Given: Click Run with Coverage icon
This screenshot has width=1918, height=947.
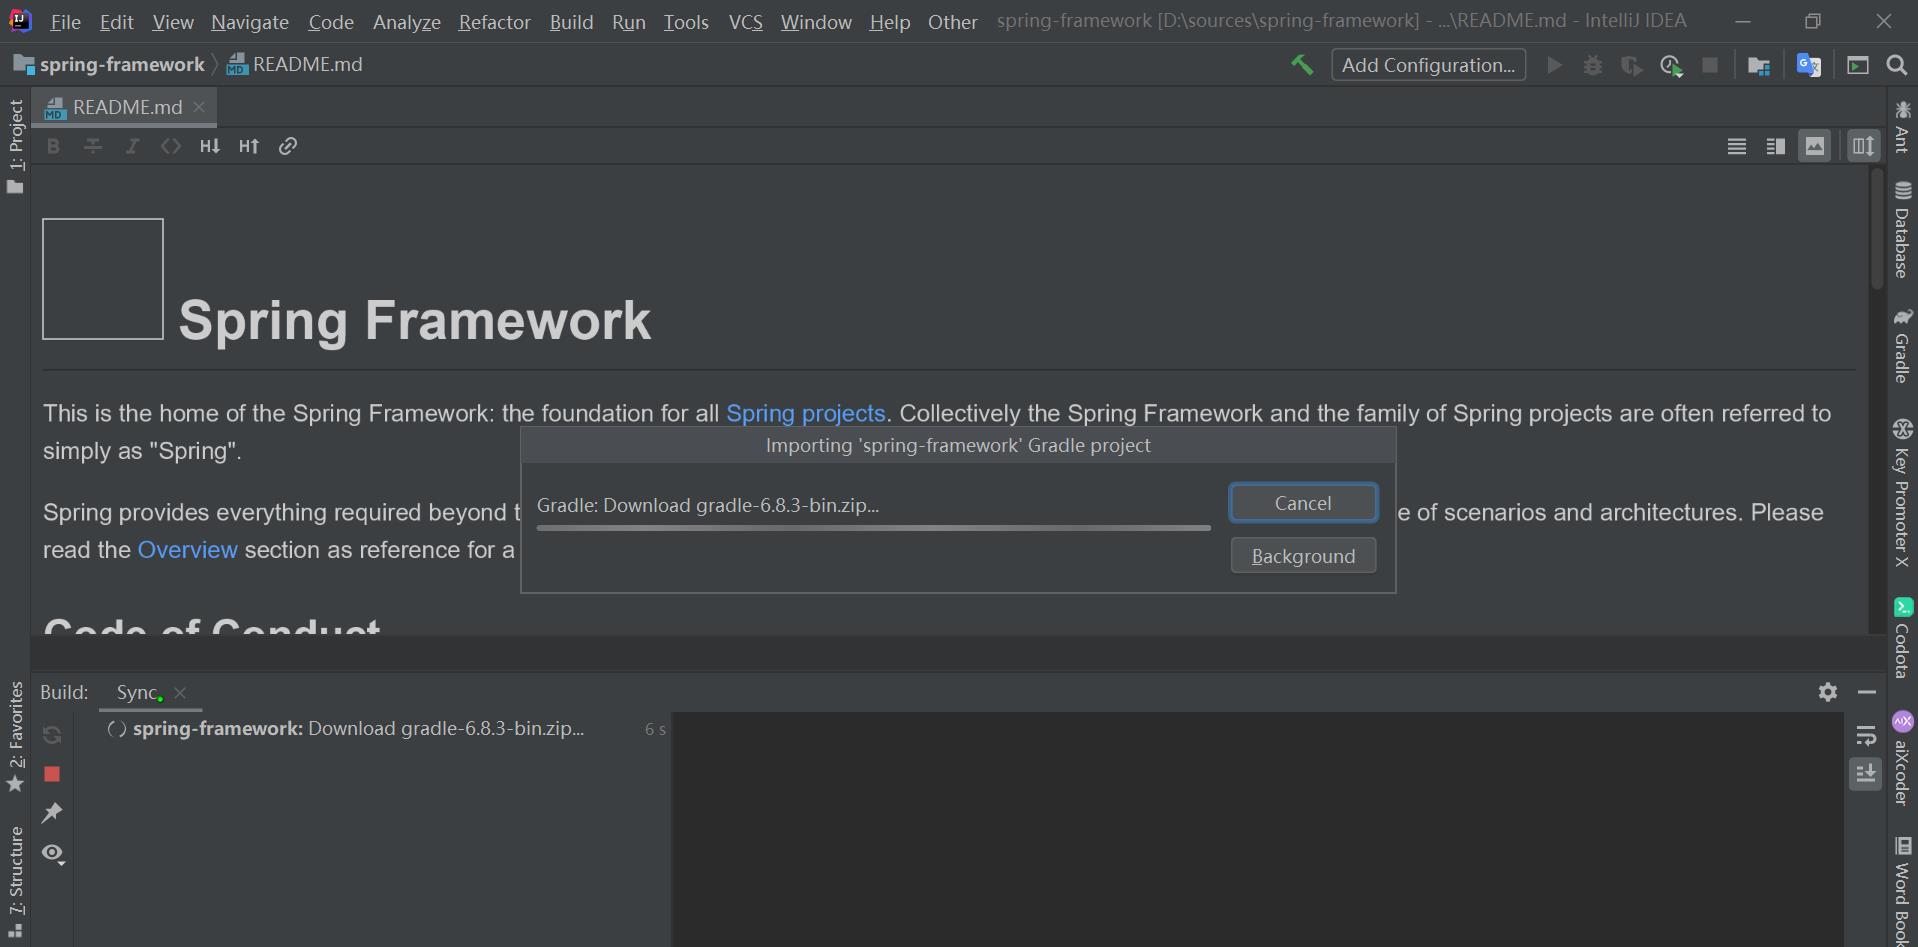Looking at the screenshot, I should [1631, 65].
